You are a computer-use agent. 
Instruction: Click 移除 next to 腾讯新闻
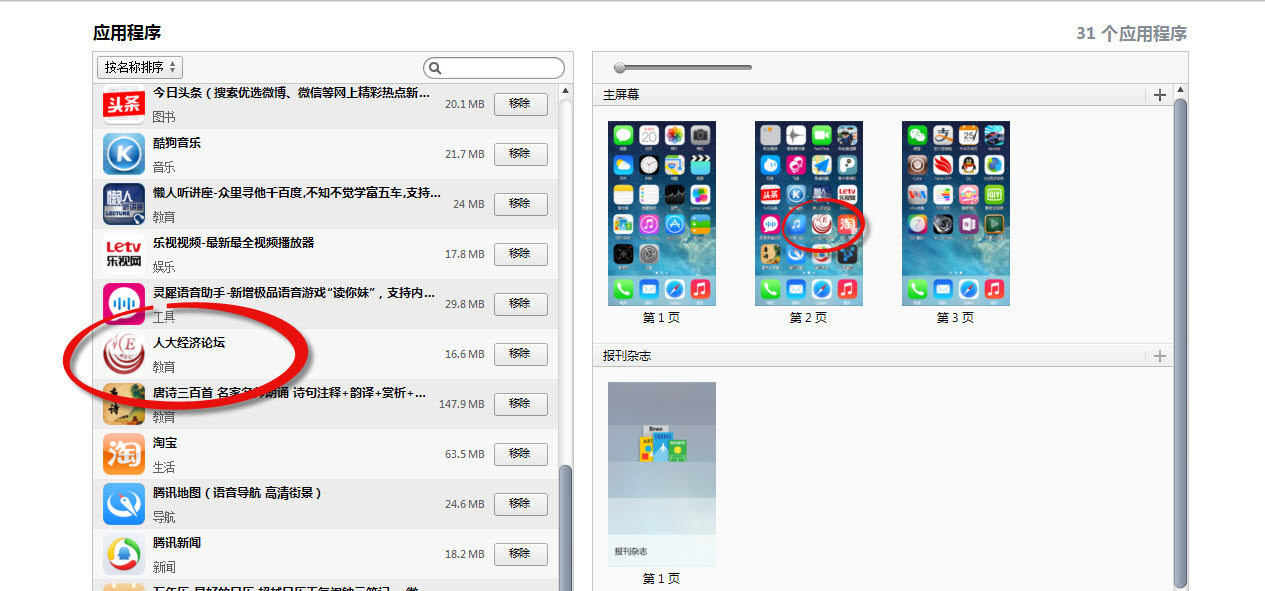click(x=521, y=554)
